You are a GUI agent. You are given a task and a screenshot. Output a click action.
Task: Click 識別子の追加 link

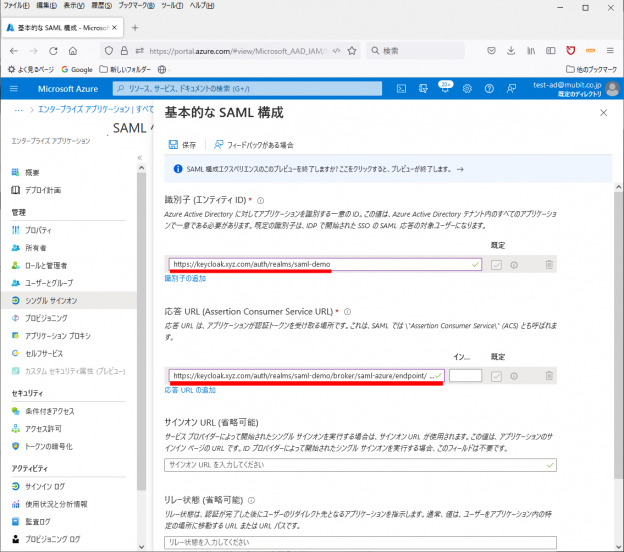185,279
